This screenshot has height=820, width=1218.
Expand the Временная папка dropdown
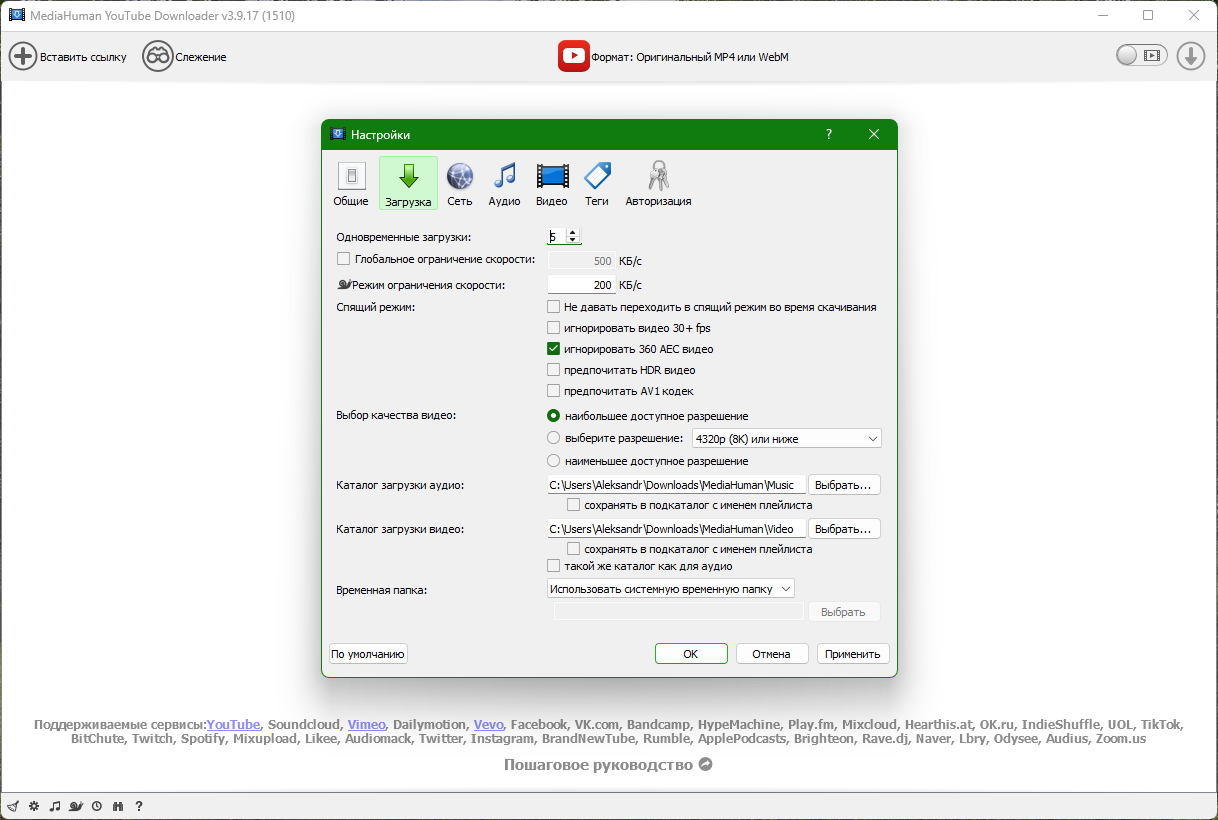click(670, 589)
